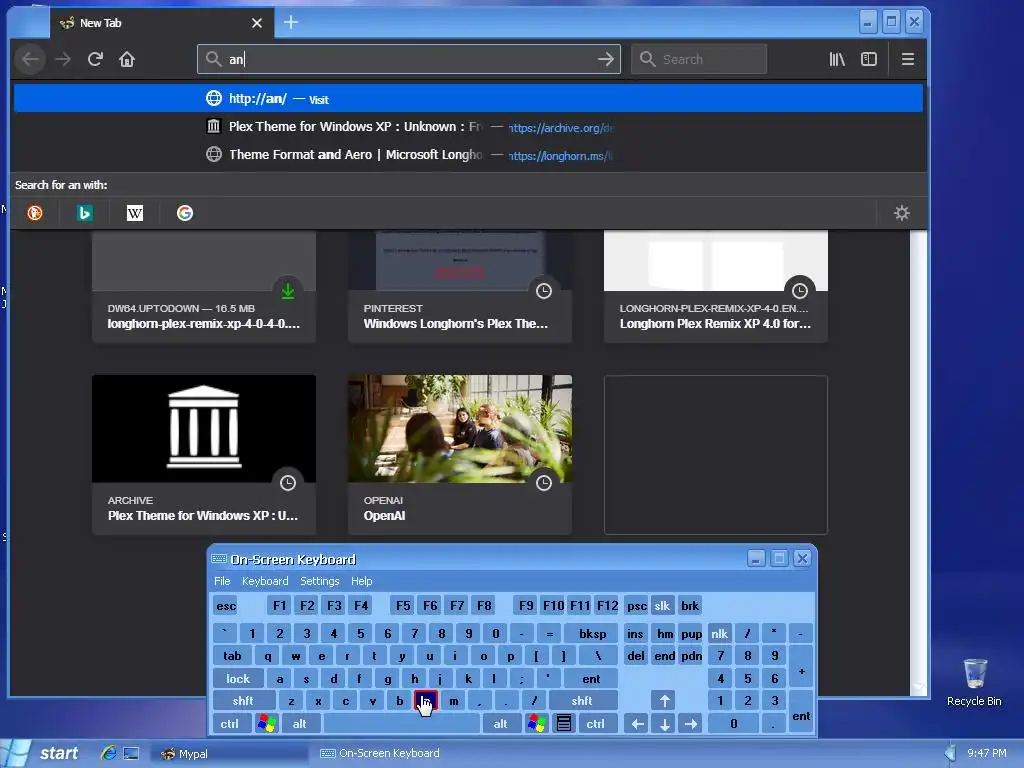The image size is (1024, 768).
Task: Open longhorn-plex-remix download tile
Action: [204, 286]
